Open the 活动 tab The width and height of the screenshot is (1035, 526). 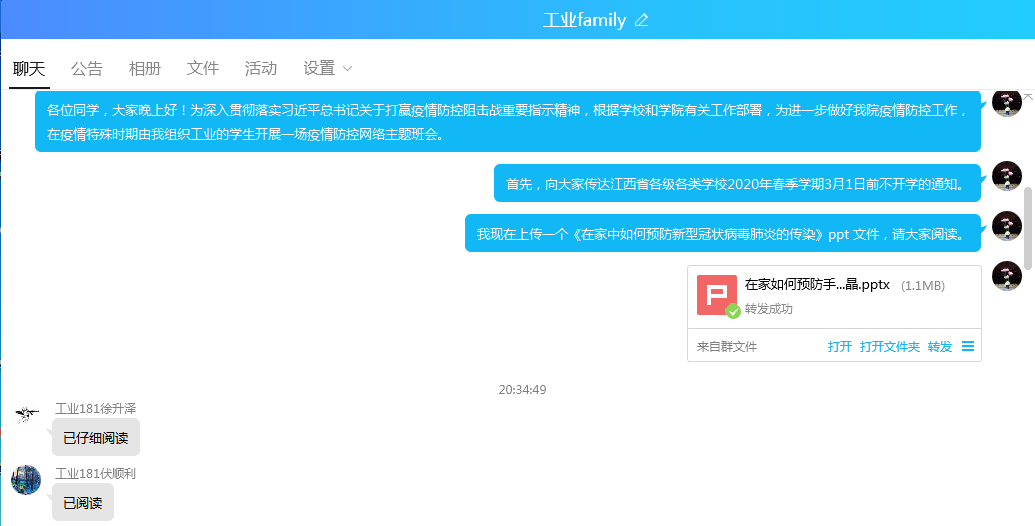coord(261,68)
